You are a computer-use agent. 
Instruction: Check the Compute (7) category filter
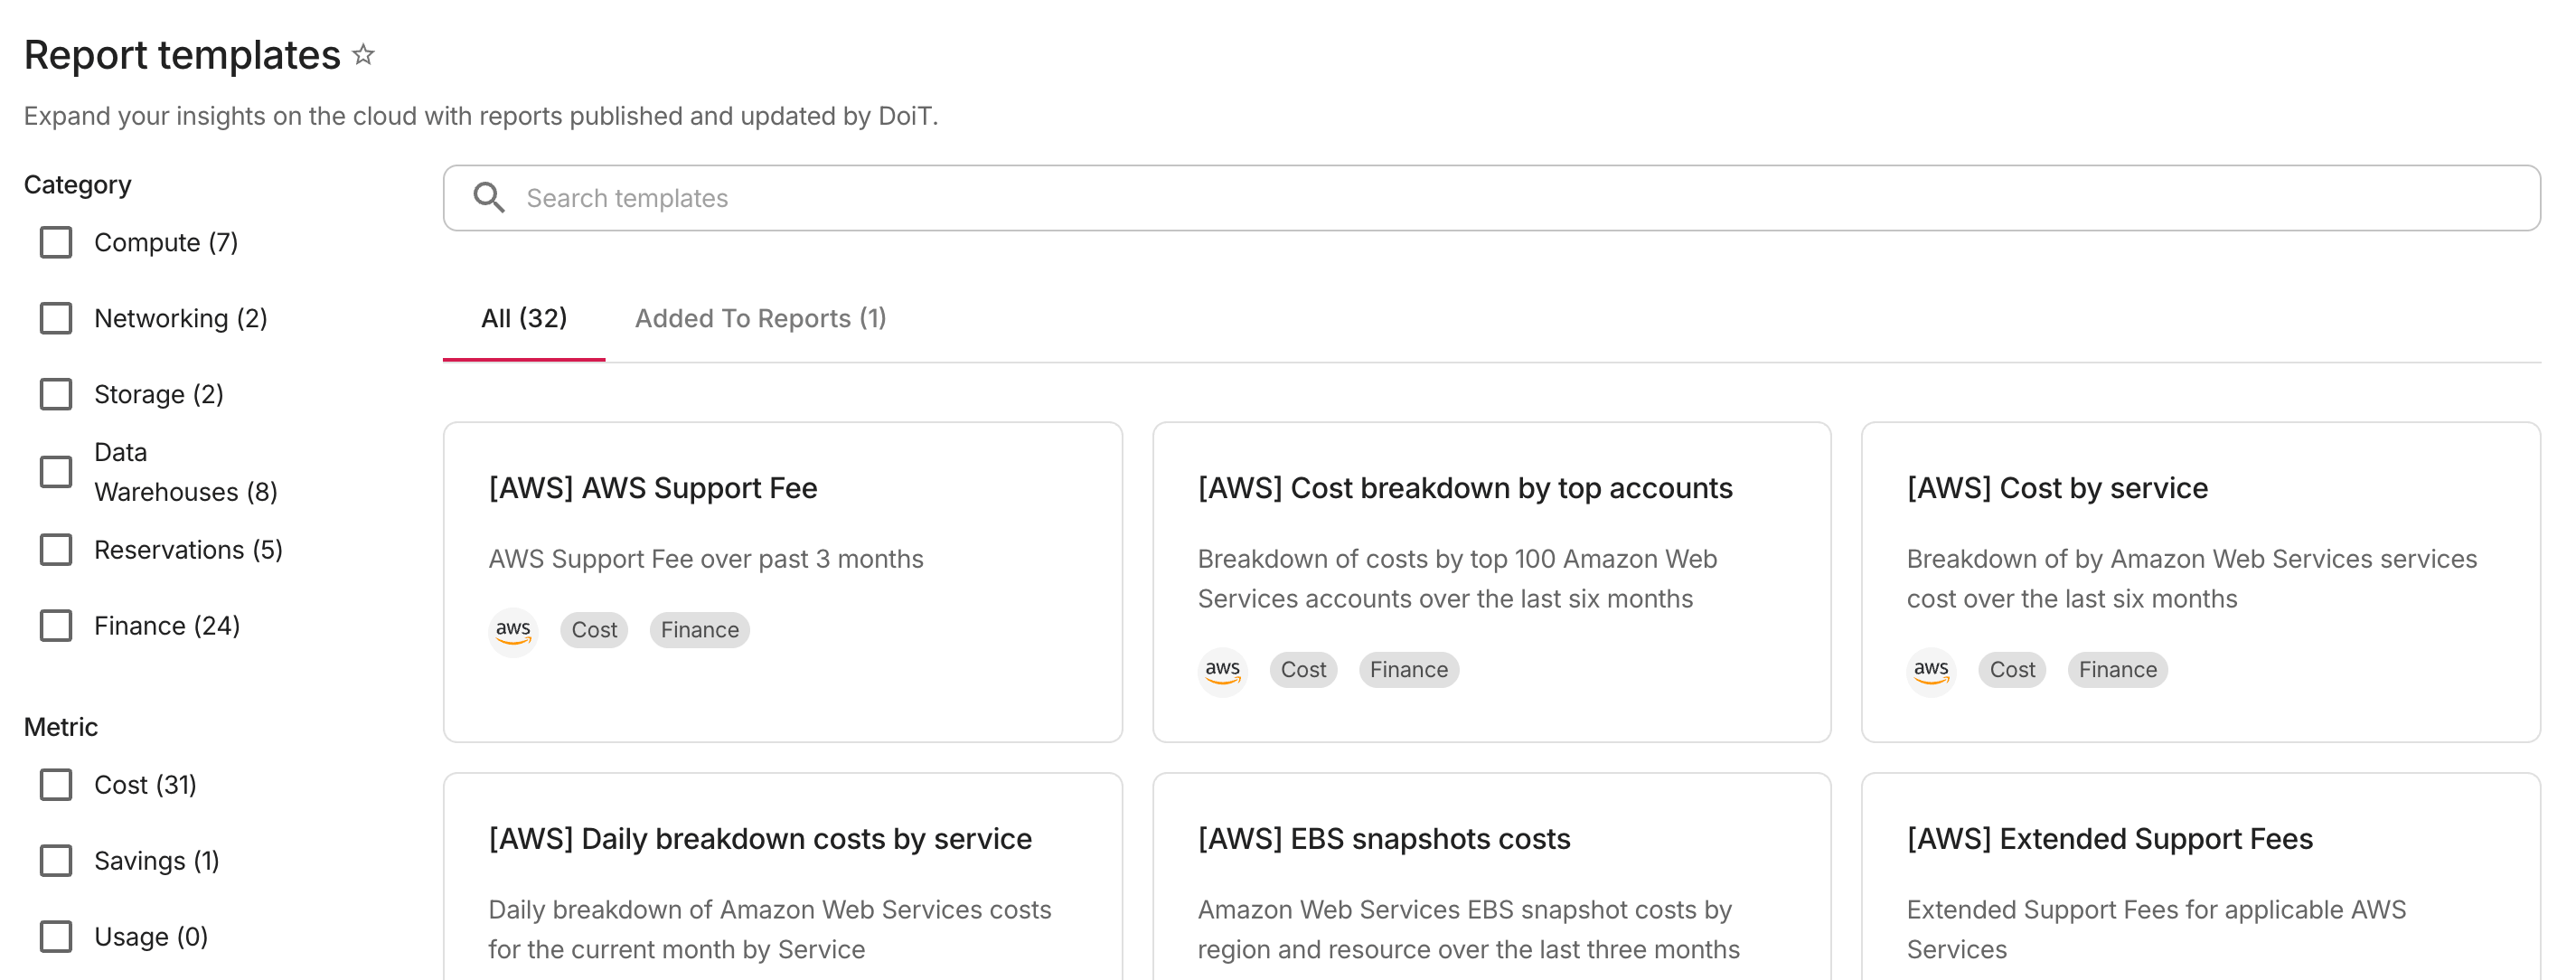[56, 242]
